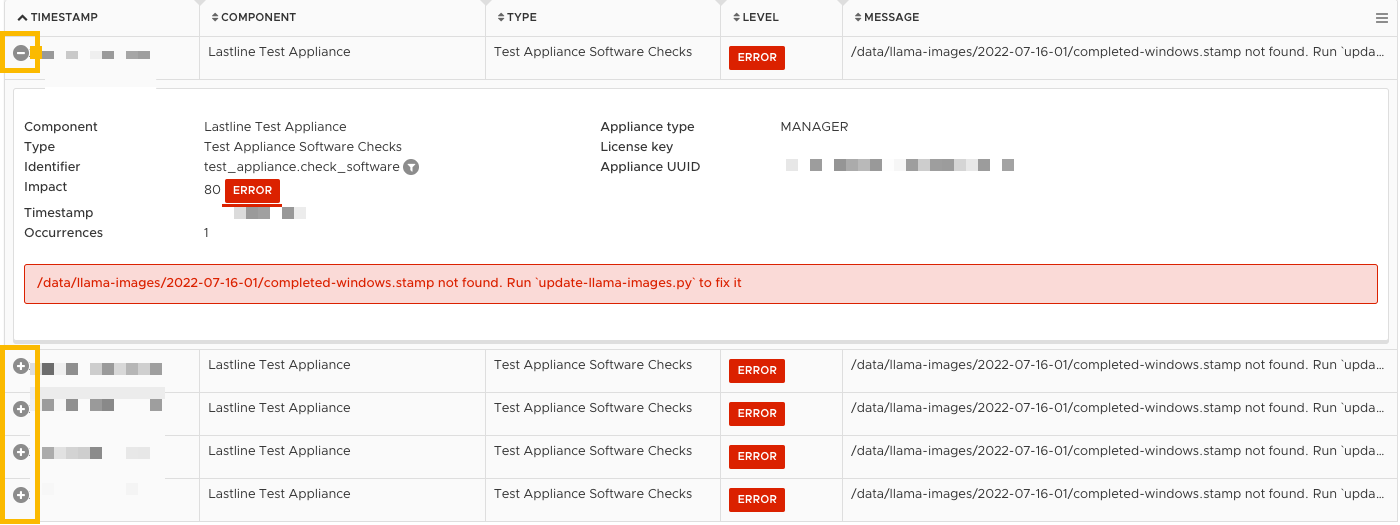Select the red error message banner text
This screenshot has width=1400, height=525.
pyautogui.click(x=389, y=283)
